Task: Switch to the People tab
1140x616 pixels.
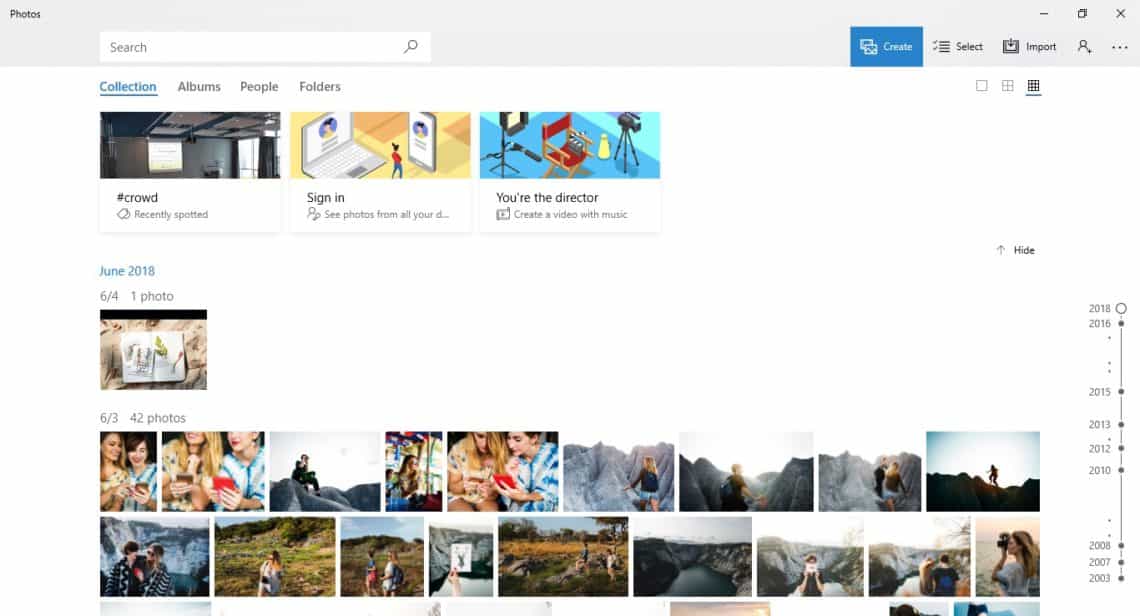Action: [x=259, y=87]
